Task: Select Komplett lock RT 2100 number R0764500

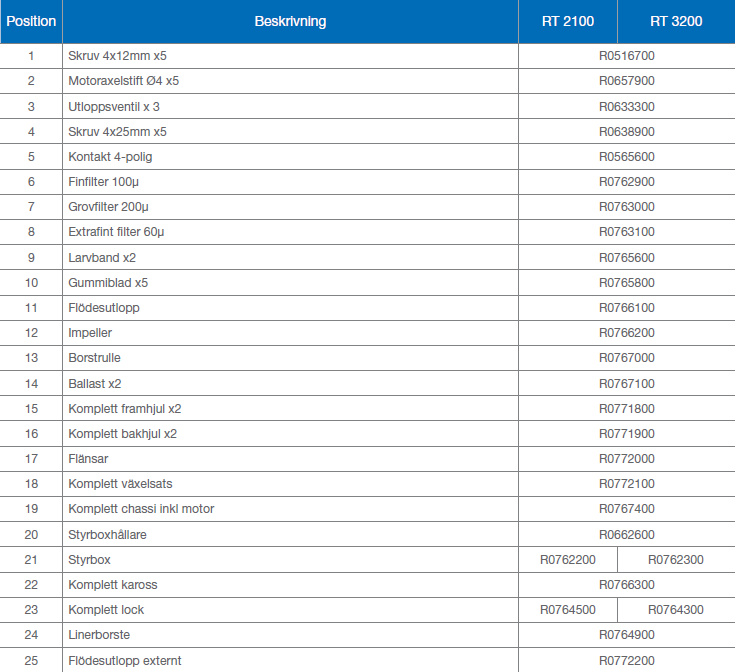Action: (567, 610)
